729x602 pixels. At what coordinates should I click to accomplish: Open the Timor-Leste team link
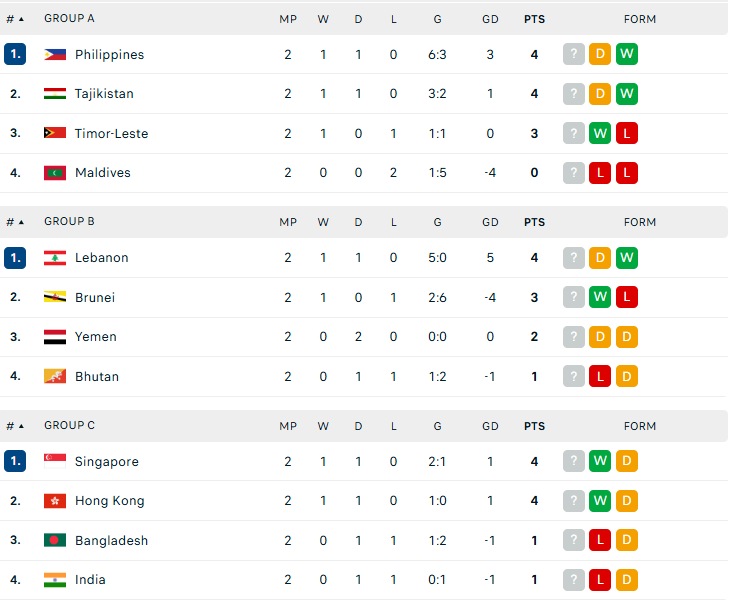tap(111, 134)
